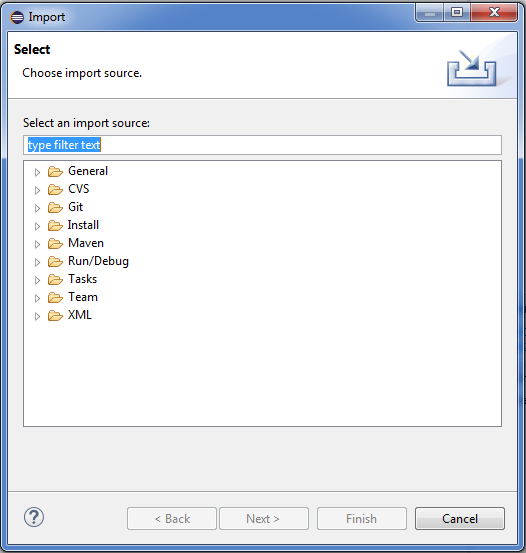Image resolution: width=526 pixels, height=553 pixels.
Task: Click the Cancel button
Action: coord(460,518)
